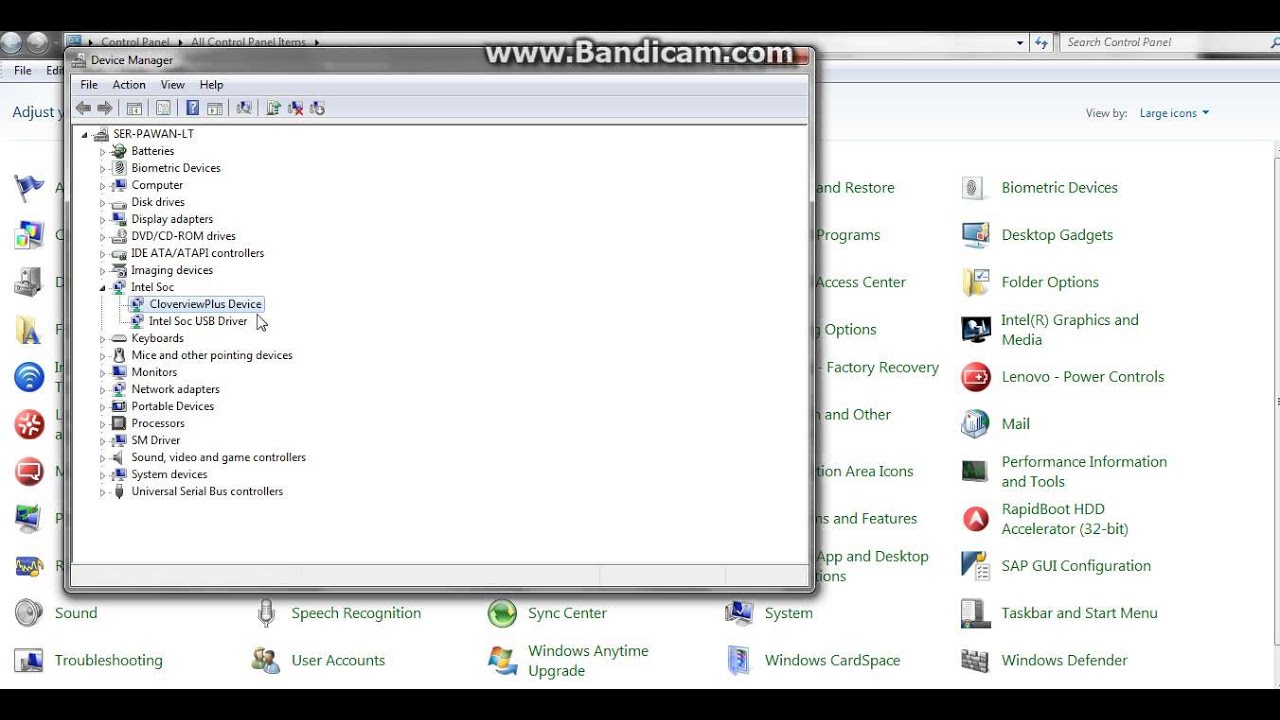Click the Update Driver Software toolbar icon
1280x720 pixels.
click(x=273, y=108)
